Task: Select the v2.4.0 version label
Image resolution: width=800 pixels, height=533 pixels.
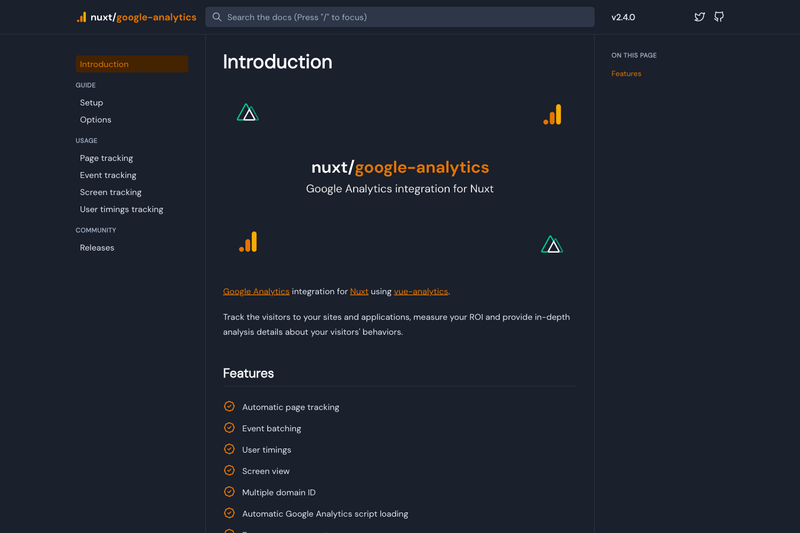Action: click(x=623, y=17)
